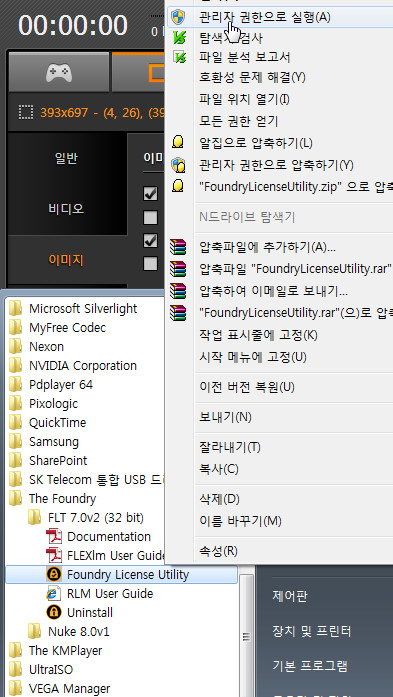Click the 393x697 capture region text
The width and height of the screenshot is (393, 697).
(x=102, y=112)
